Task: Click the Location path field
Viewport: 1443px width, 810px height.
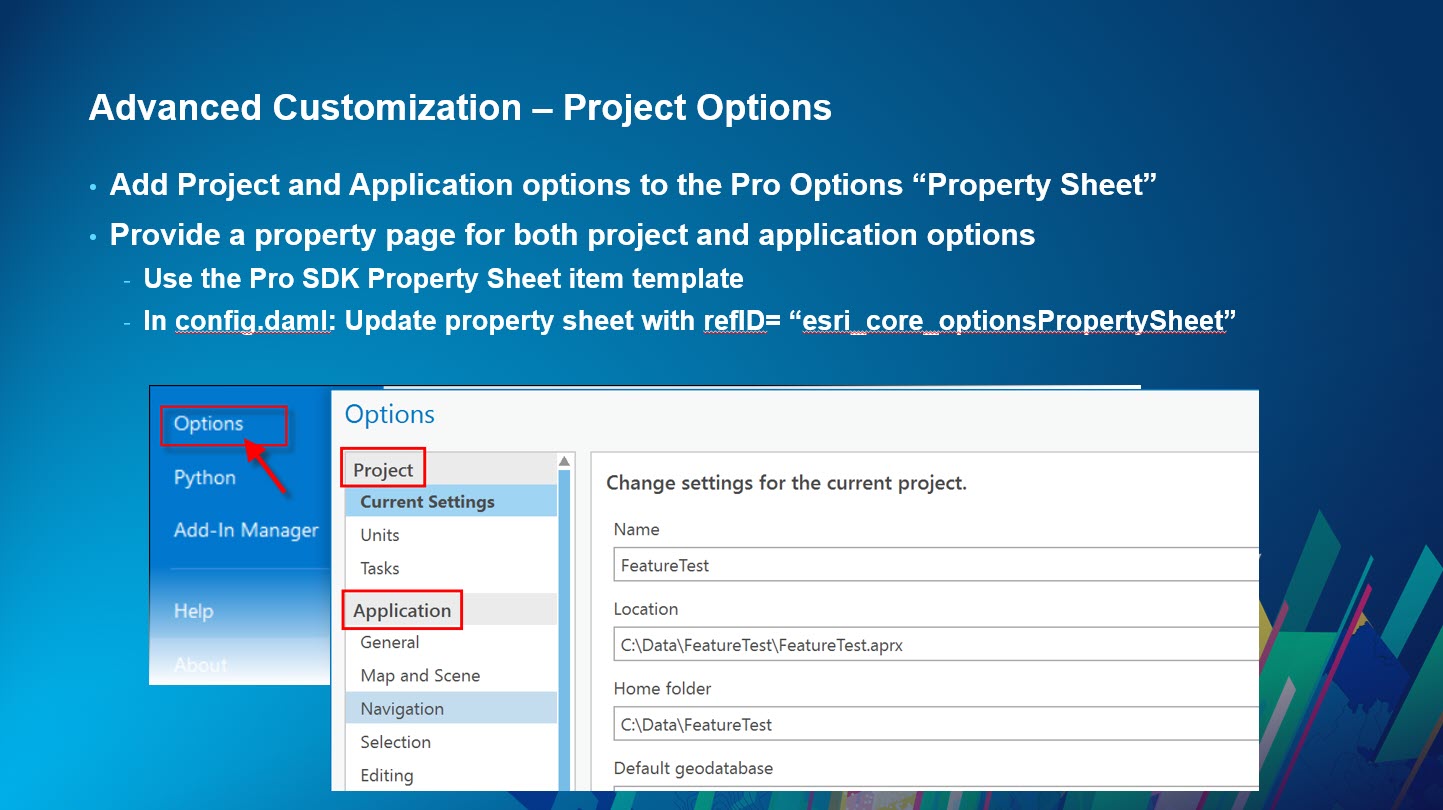Action: [900, 644]
